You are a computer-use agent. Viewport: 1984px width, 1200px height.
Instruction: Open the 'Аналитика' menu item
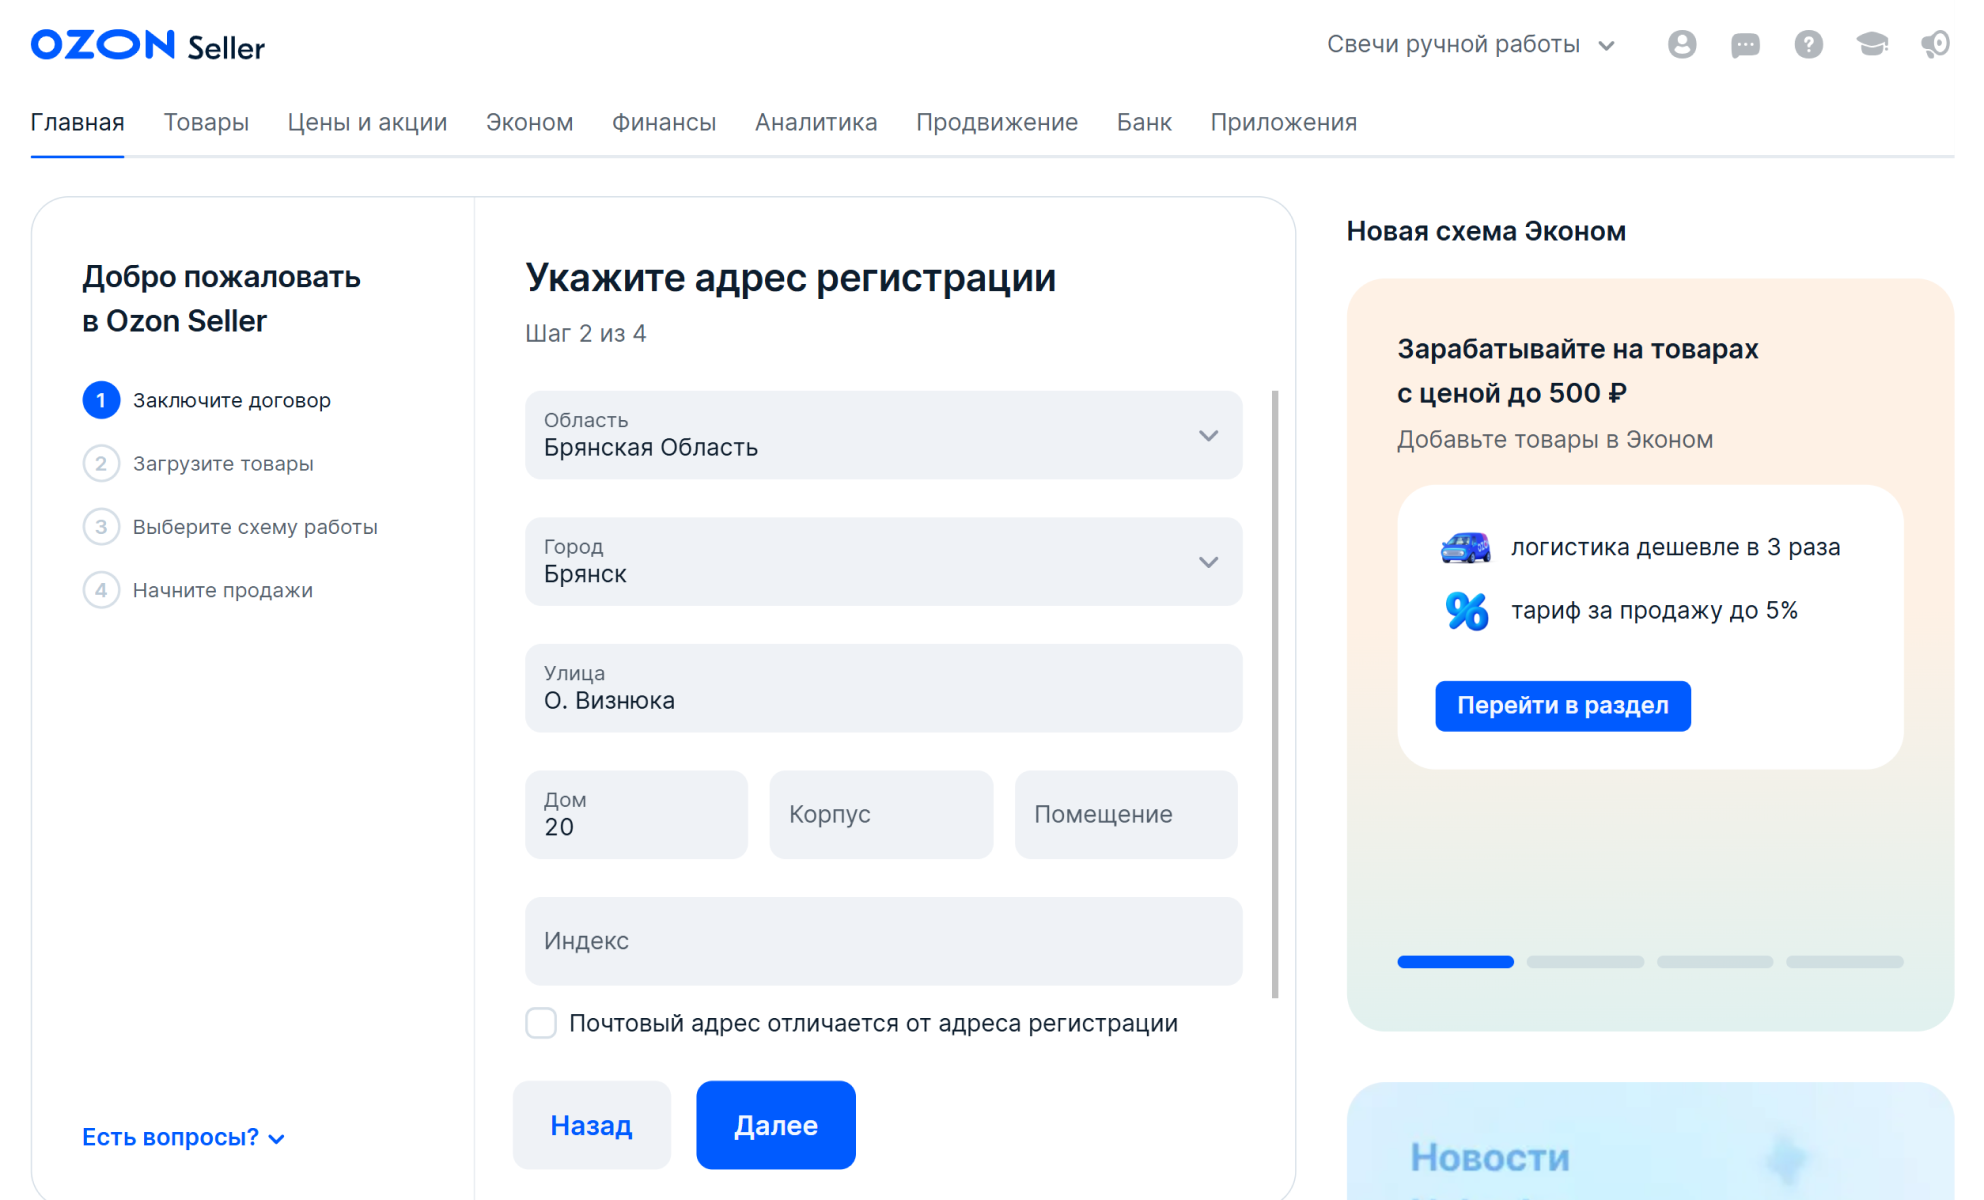point(816,122)
